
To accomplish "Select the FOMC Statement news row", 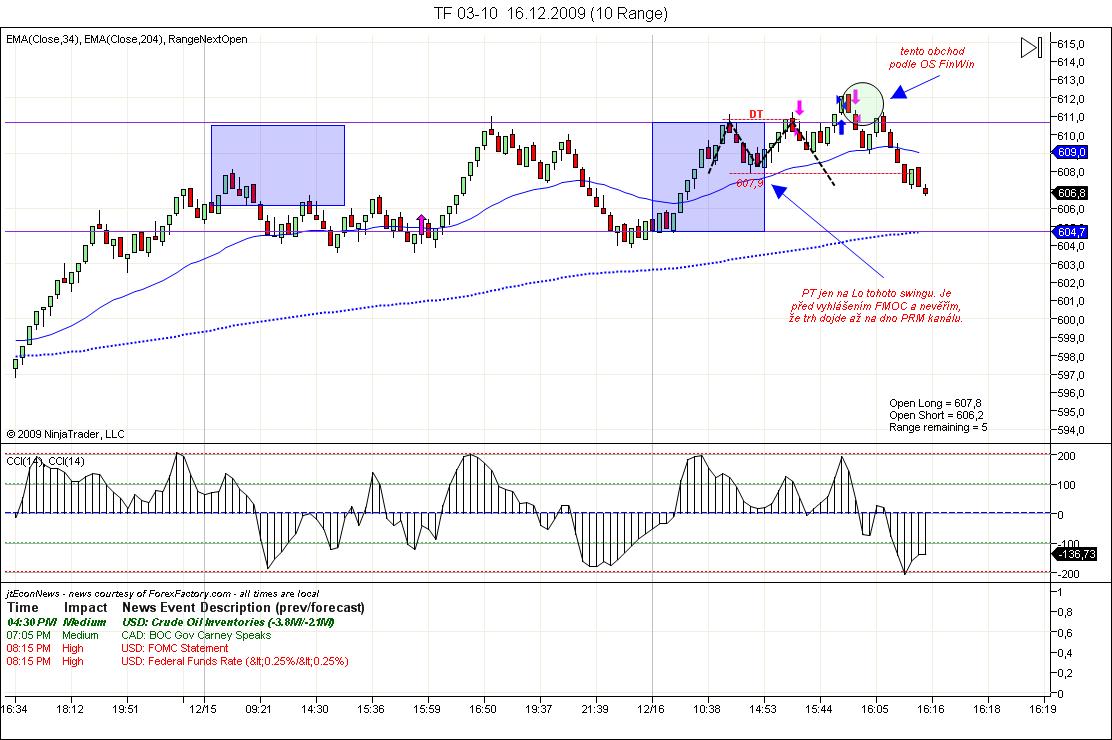I will [118, 648].
